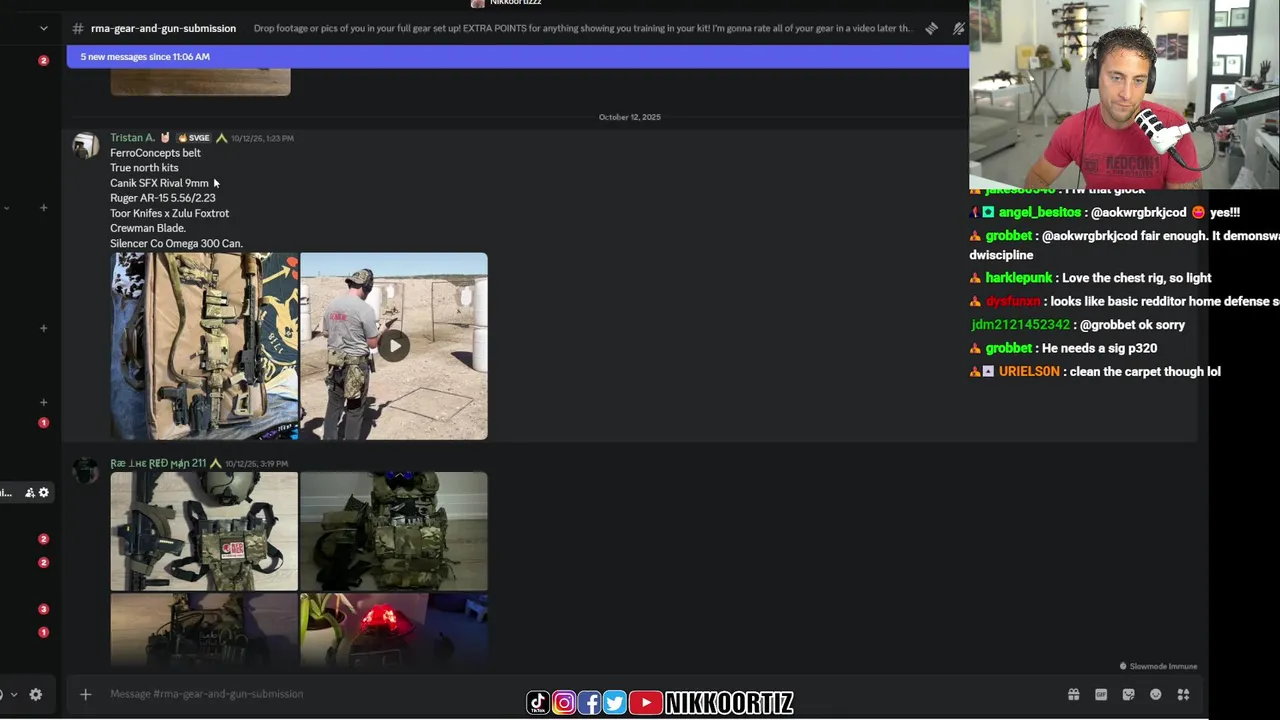Open the channel topic description text
Image resolution: width=1280 pixels, height=720 pixels.
(582, 28)
